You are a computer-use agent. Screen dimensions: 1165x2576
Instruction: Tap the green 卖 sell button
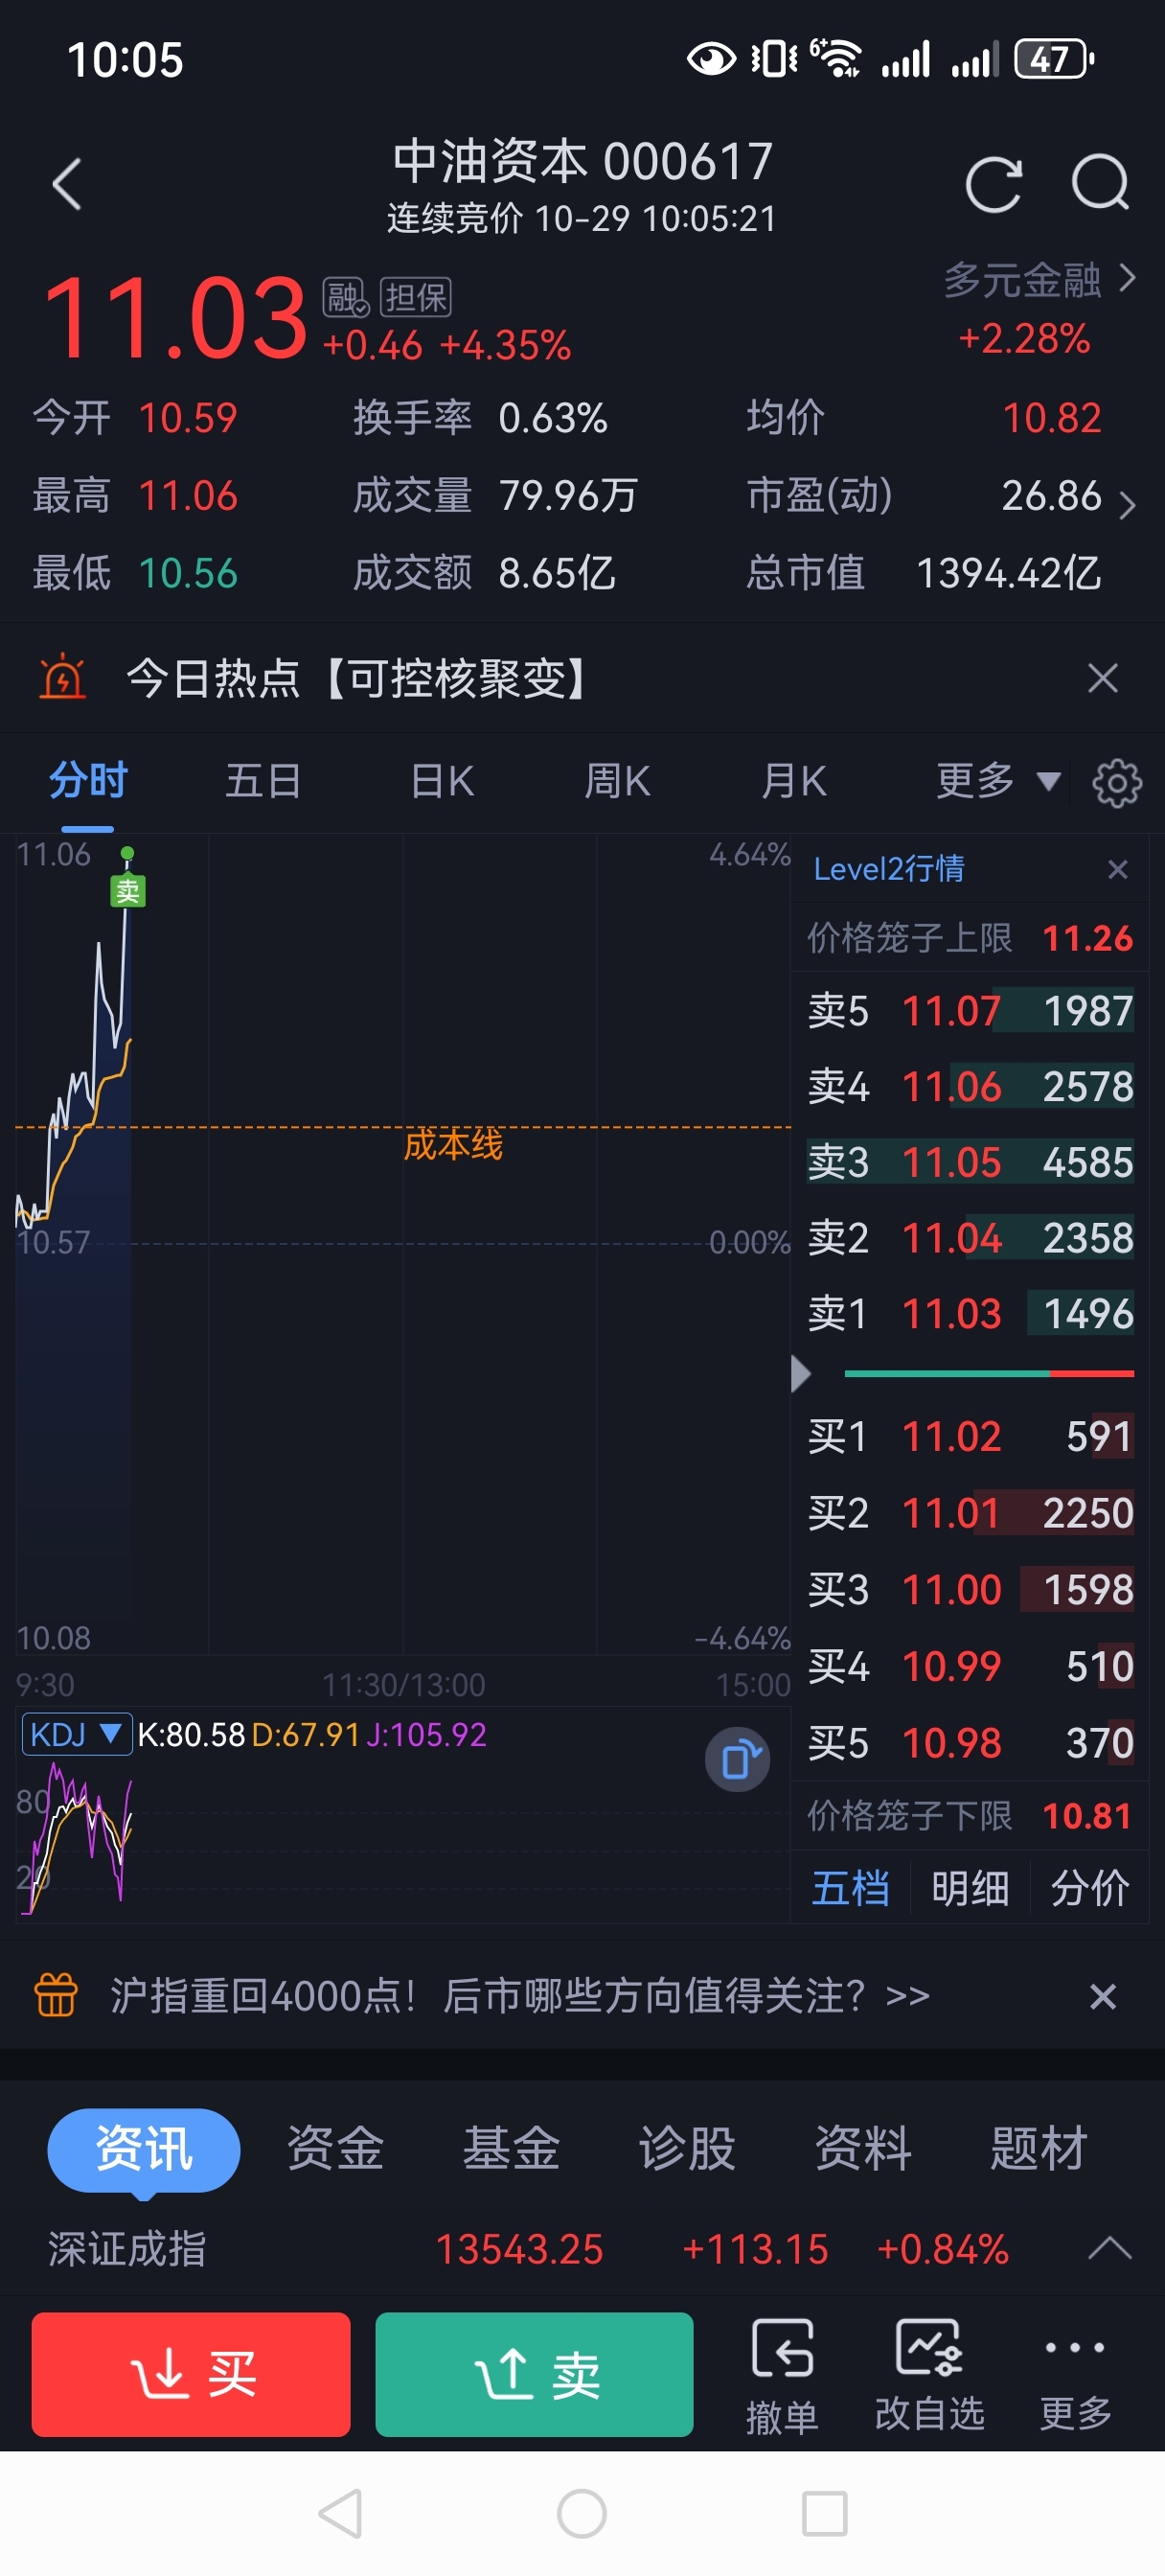pyautogui.click(x=534, y=2375)
